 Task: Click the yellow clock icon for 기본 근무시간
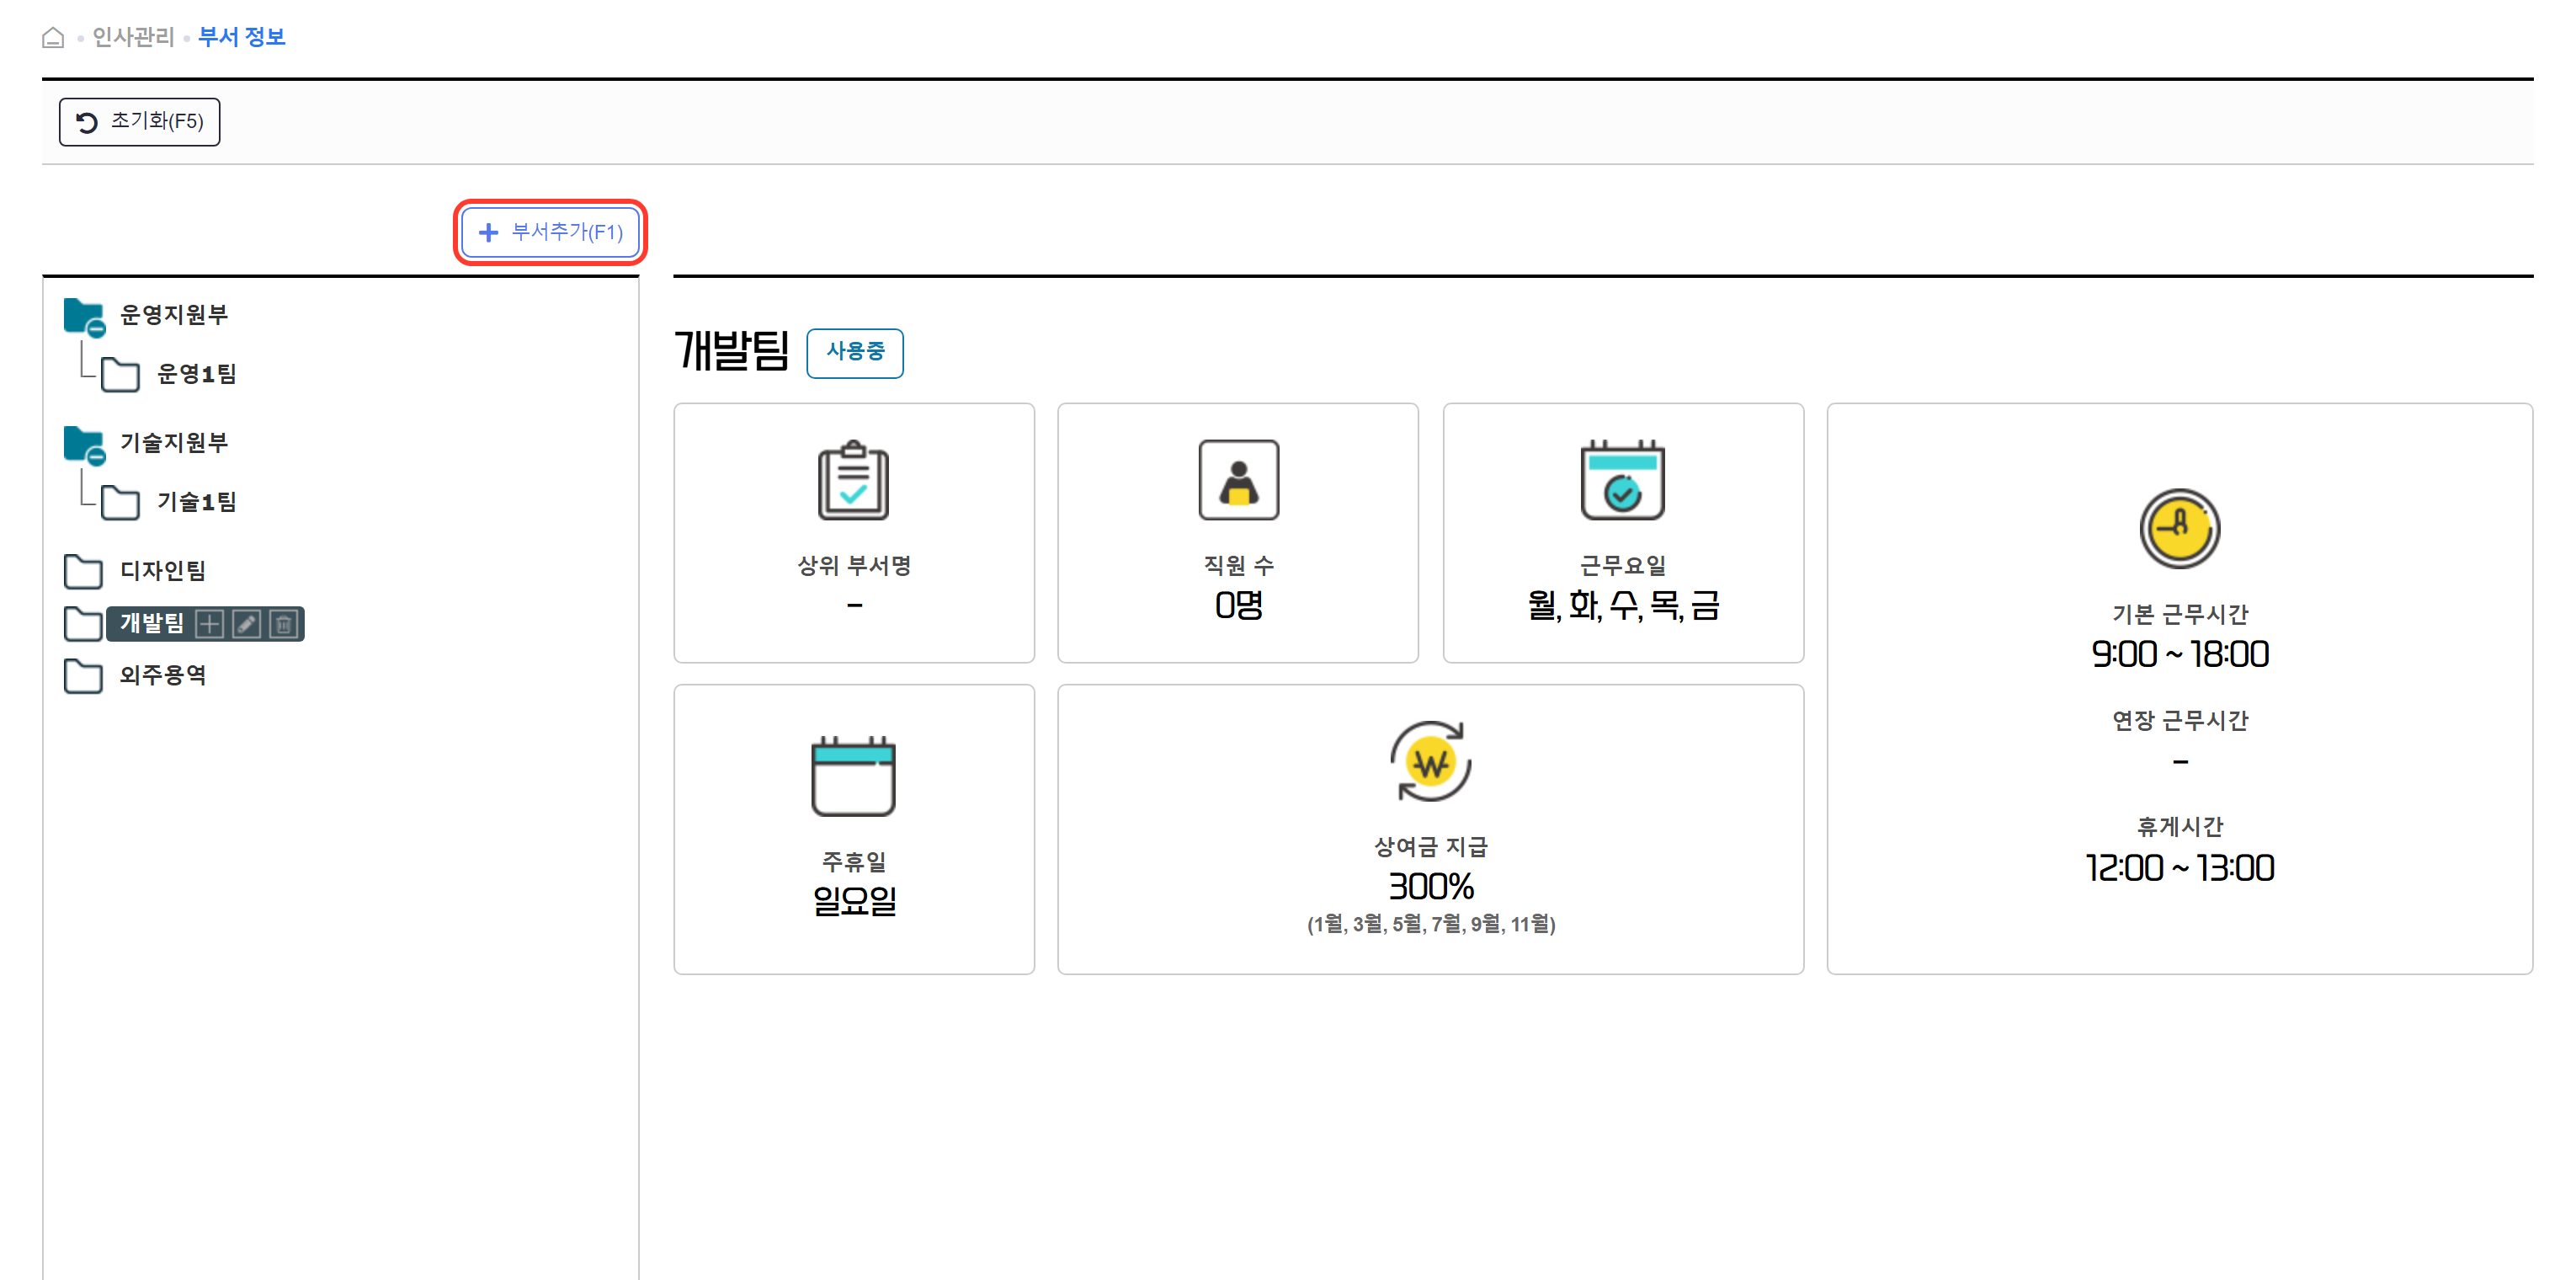click(2180, 529)
